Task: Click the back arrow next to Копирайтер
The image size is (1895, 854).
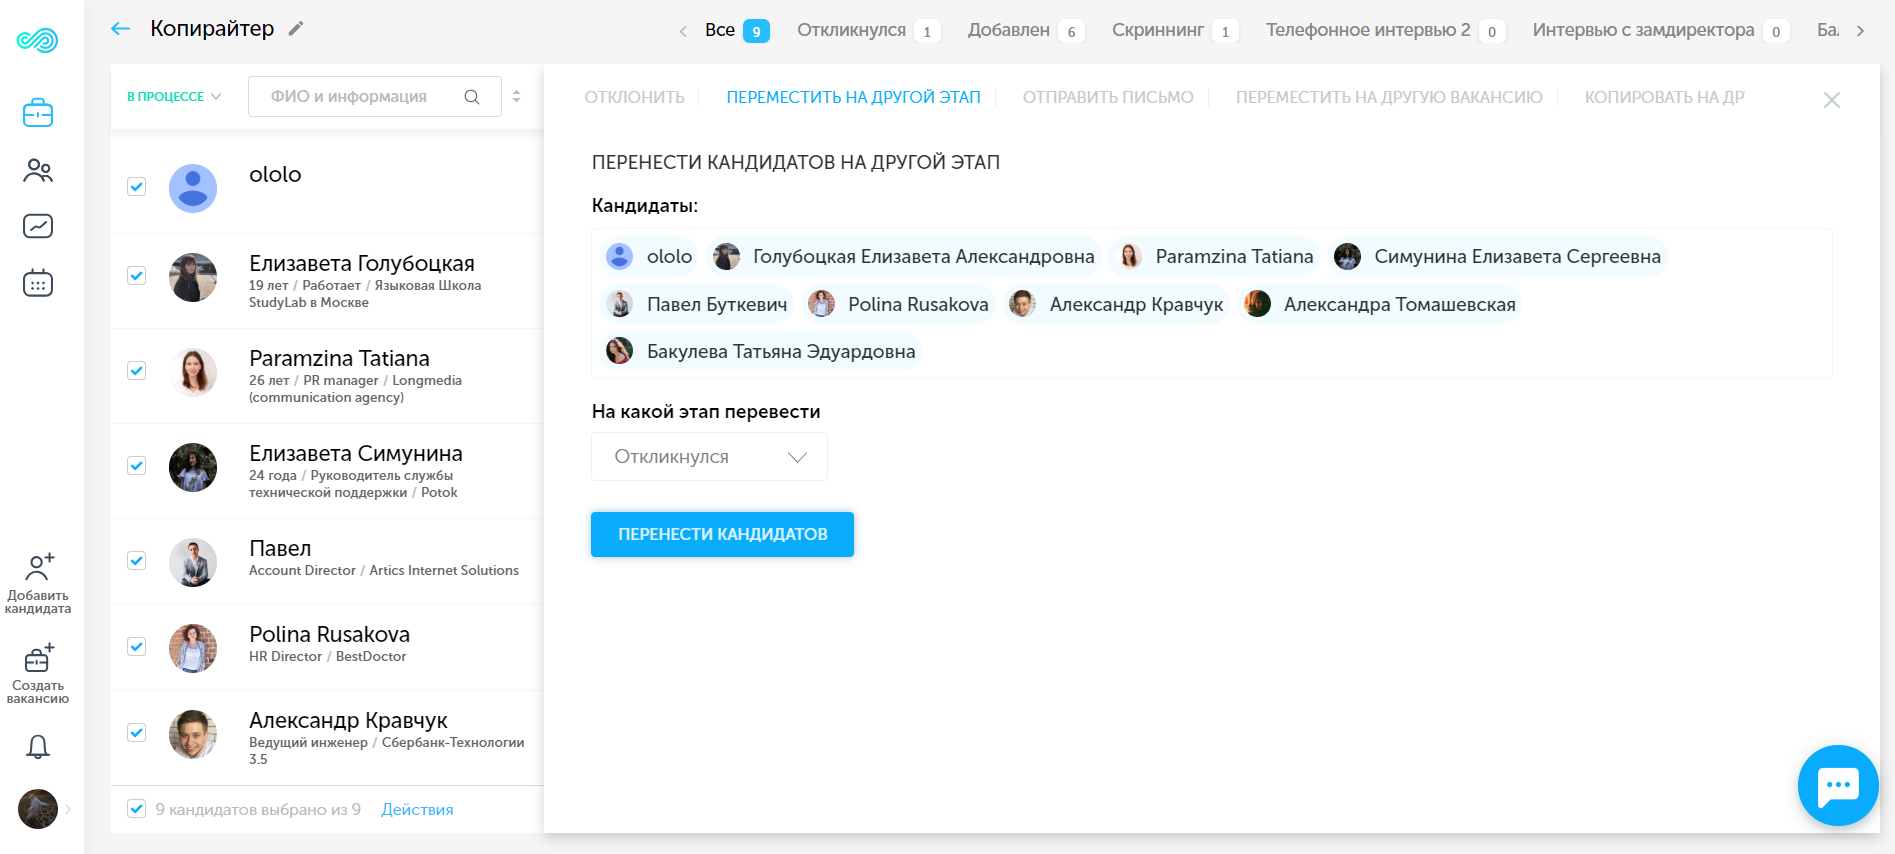Action: click(121, 29)
